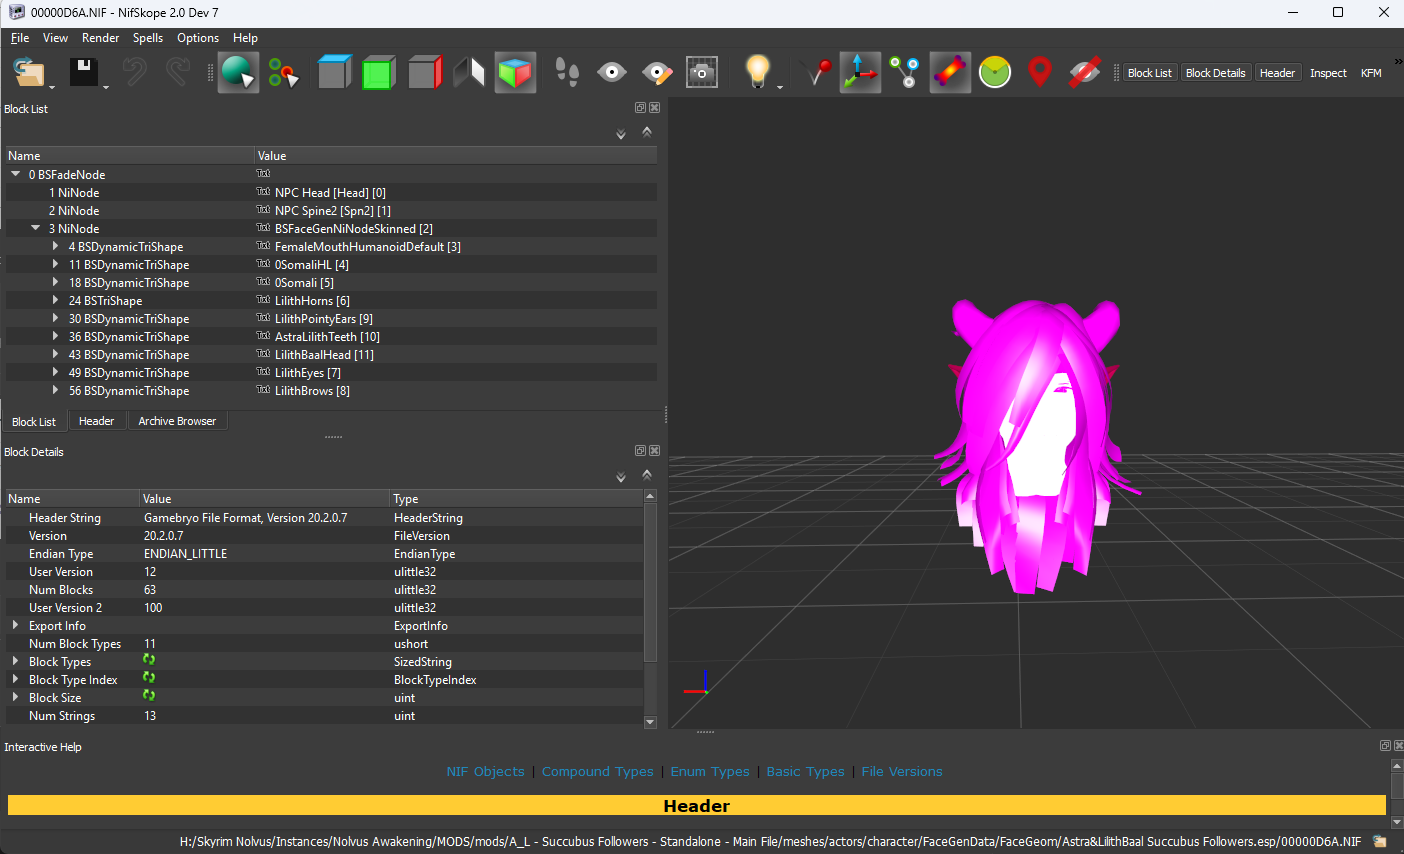The image size is (1404, 854).
Task: Select the green sphere object-select tool
Action: pyautogui.click(x=238, y=73)
